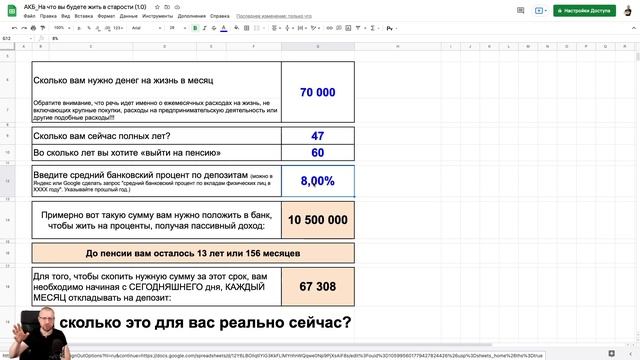Viewport: 640px width, 360px height.
Task: Click the cloud save status icon
Action: (x=177, y=7)
